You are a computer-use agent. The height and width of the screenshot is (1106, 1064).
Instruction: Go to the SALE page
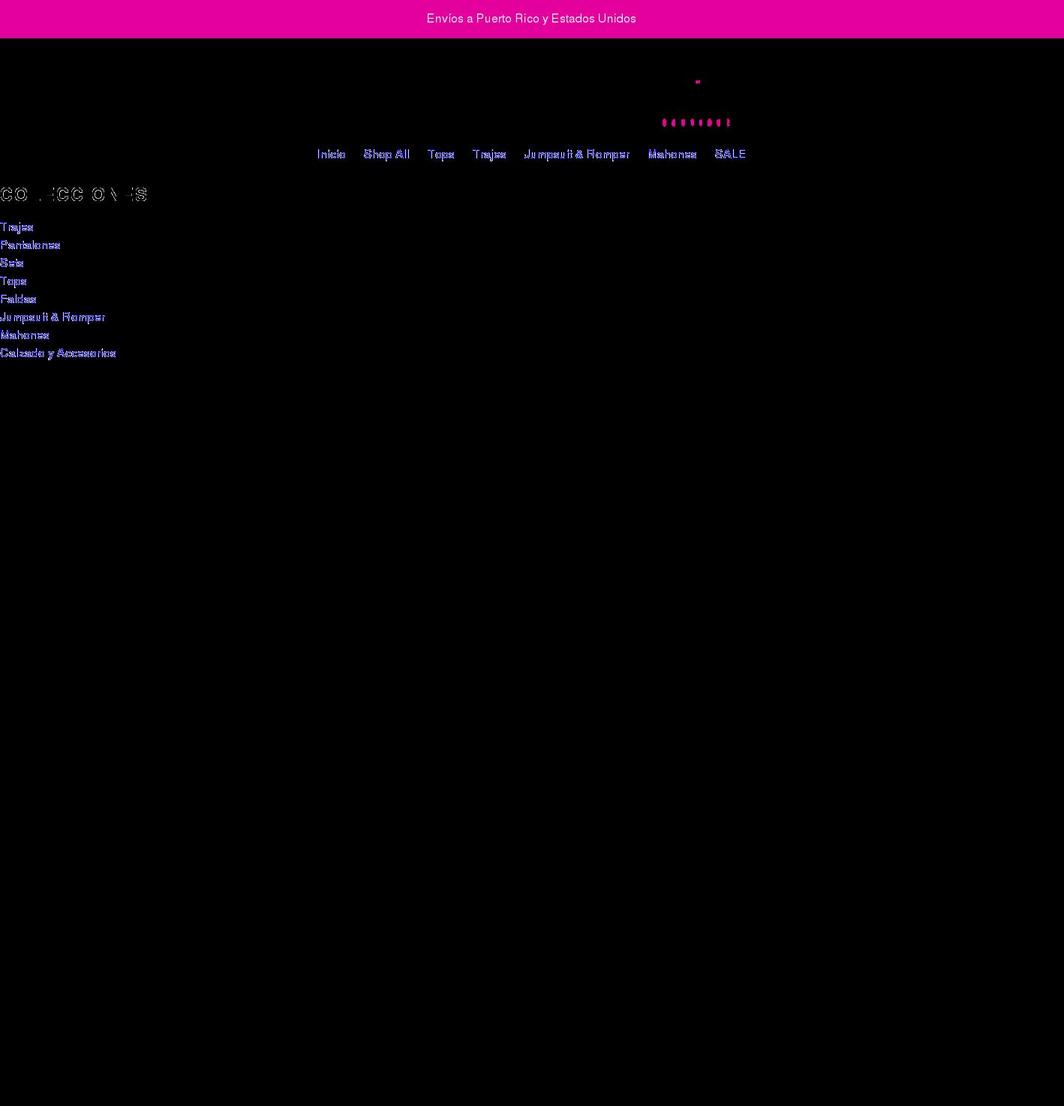pos(730,154)
